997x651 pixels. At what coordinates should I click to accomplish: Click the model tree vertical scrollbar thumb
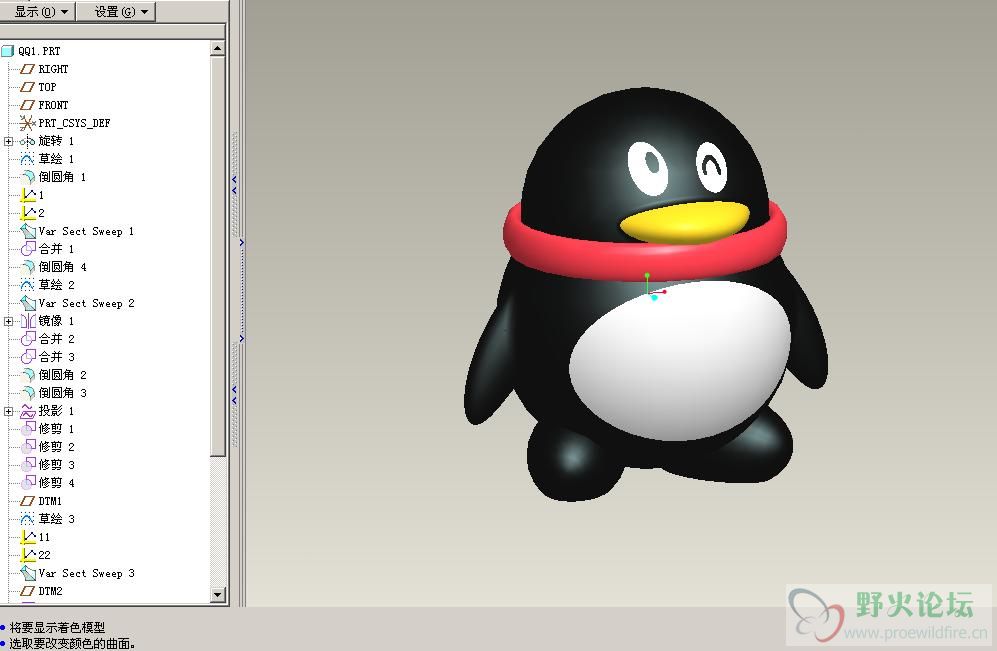[217, 256]
